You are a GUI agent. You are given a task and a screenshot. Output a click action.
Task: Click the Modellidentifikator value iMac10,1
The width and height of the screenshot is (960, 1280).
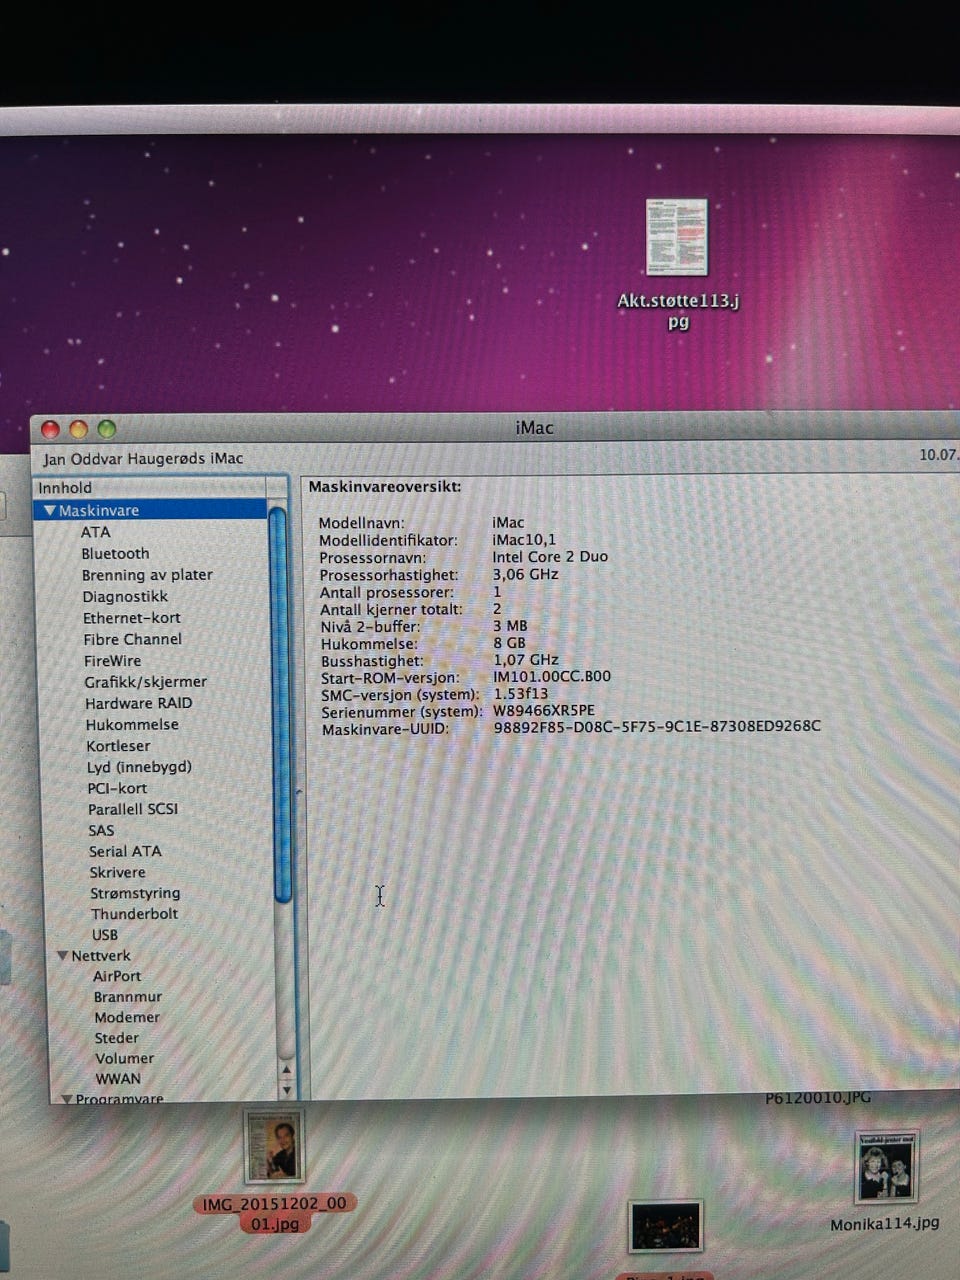524,539
